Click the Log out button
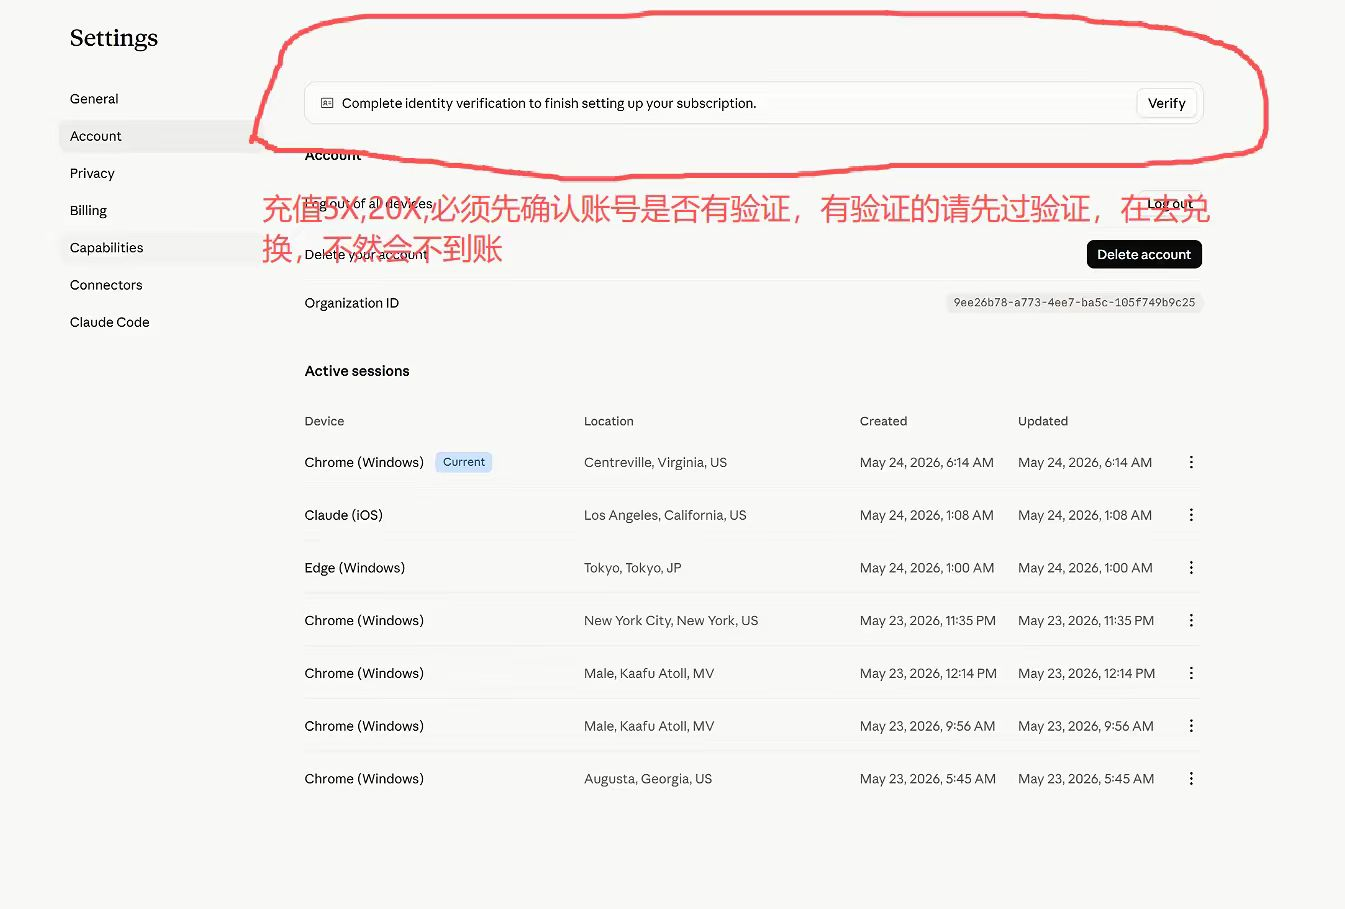1345x909 pixels. [1169, 204]
